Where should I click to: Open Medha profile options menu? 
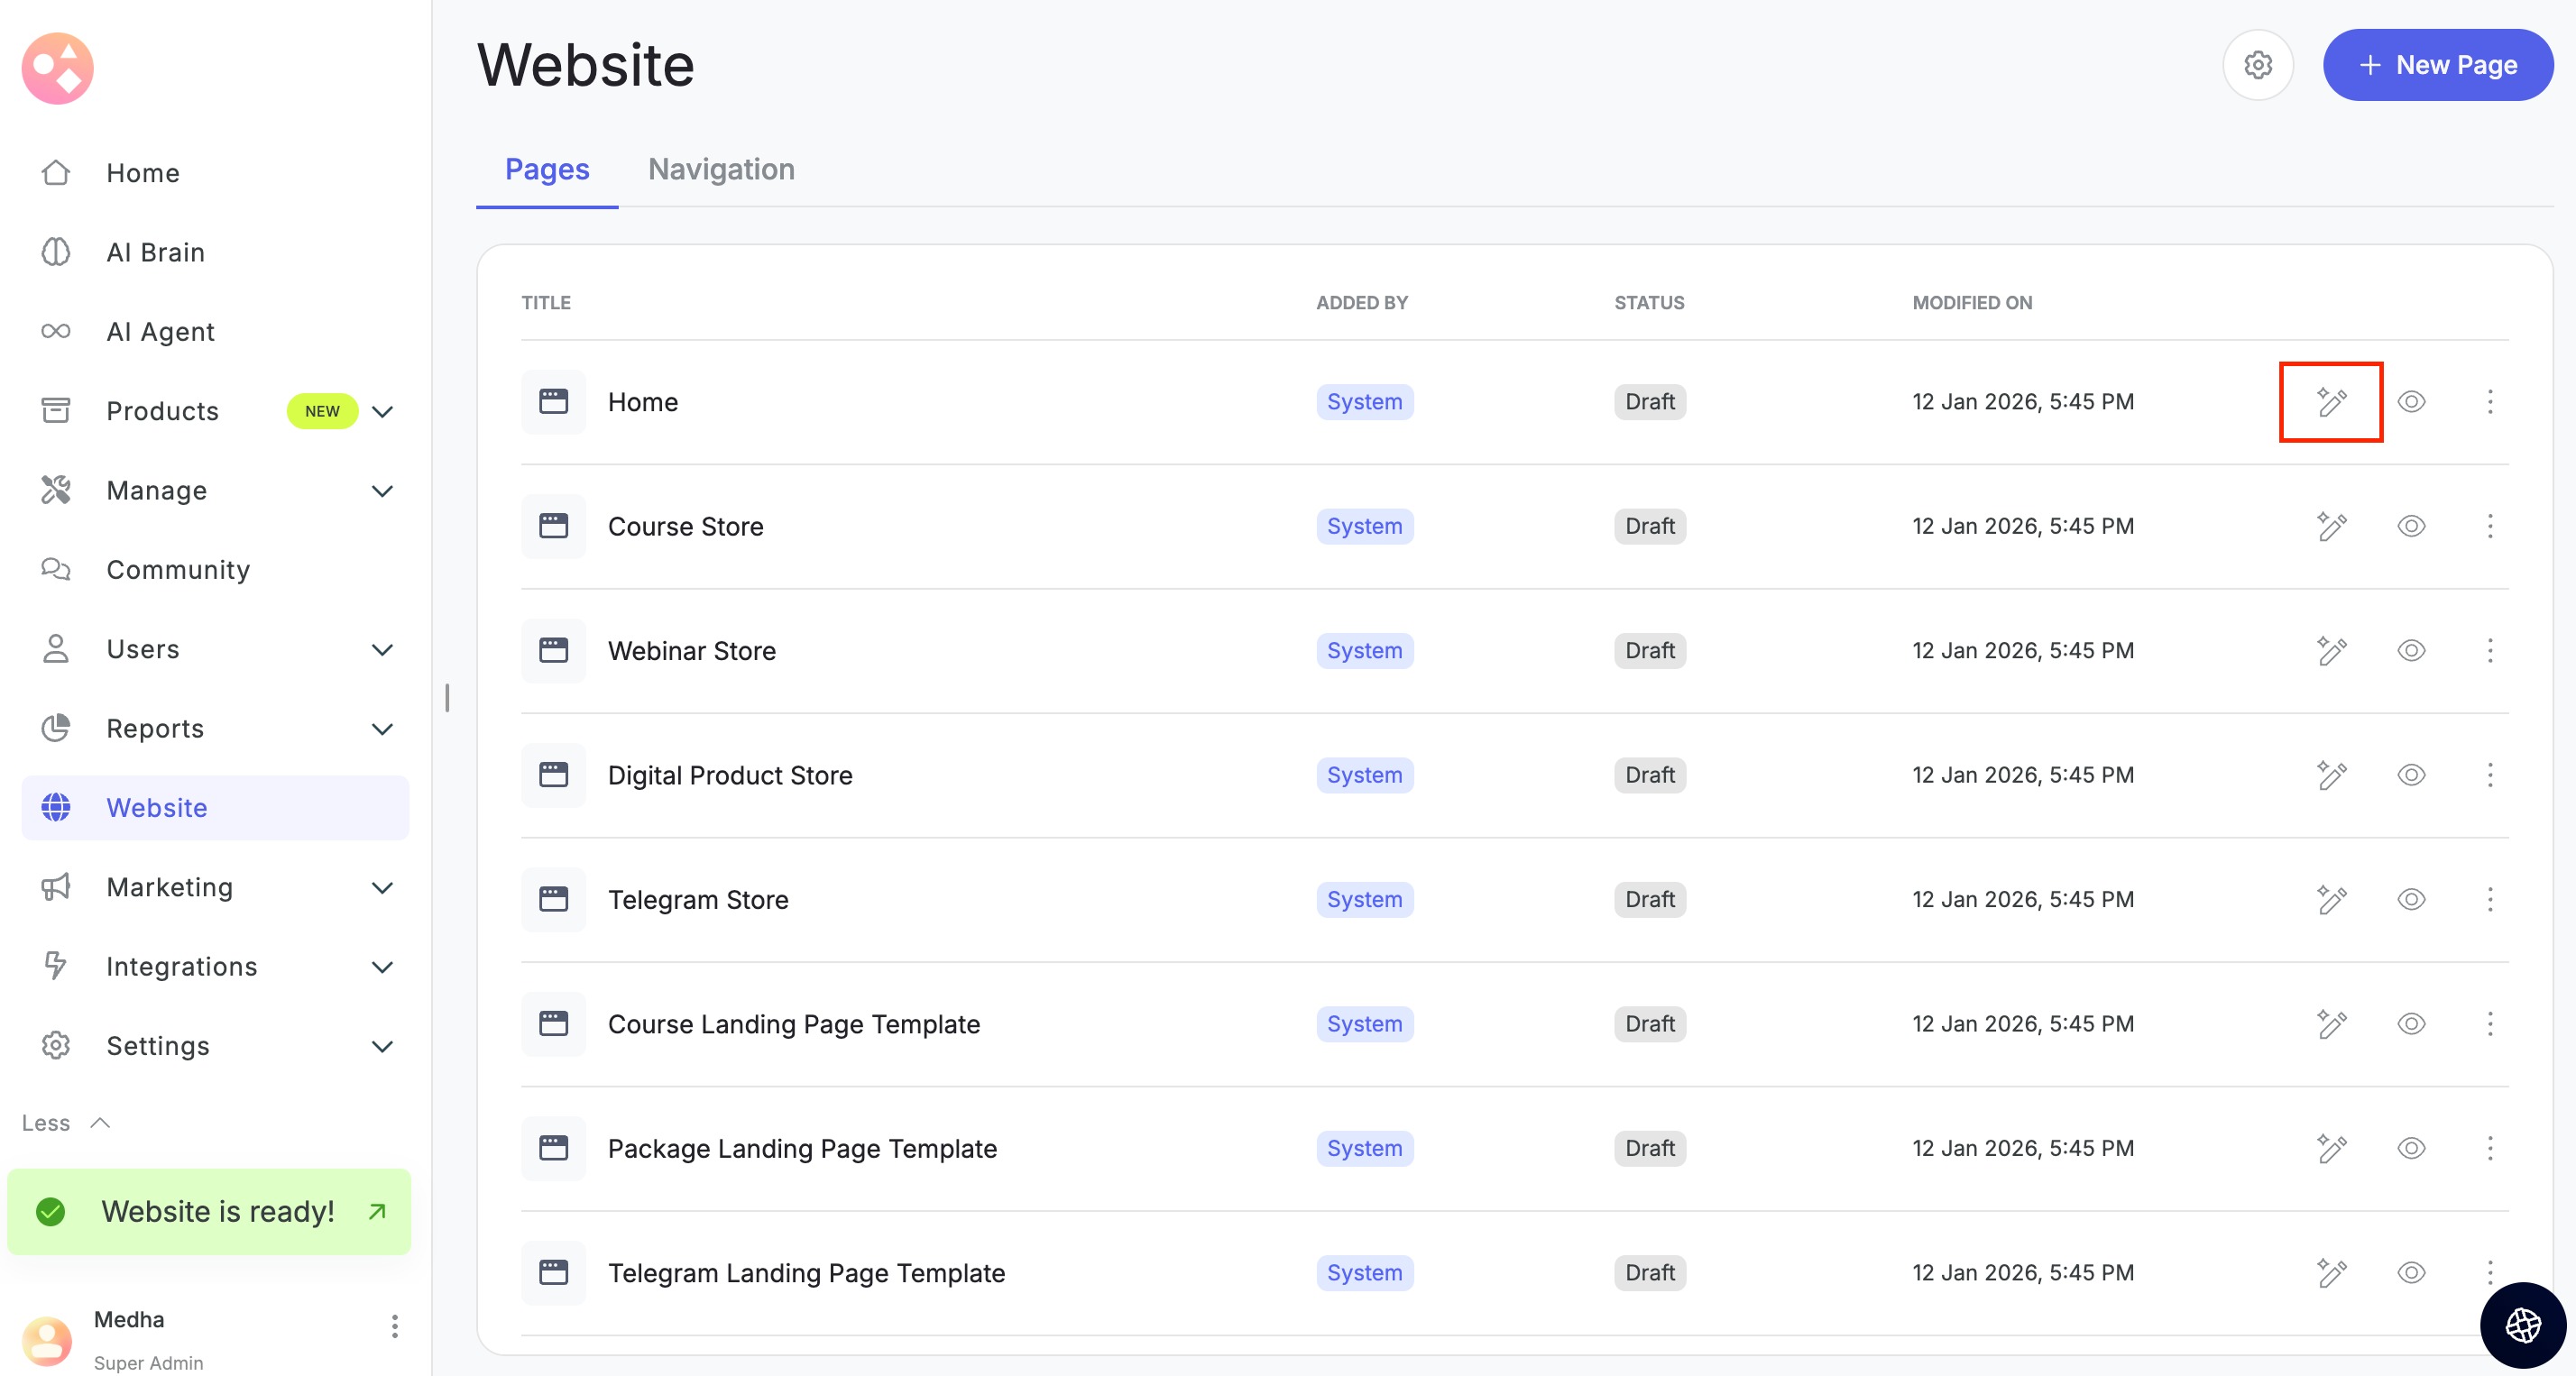tap(395, 1326)
